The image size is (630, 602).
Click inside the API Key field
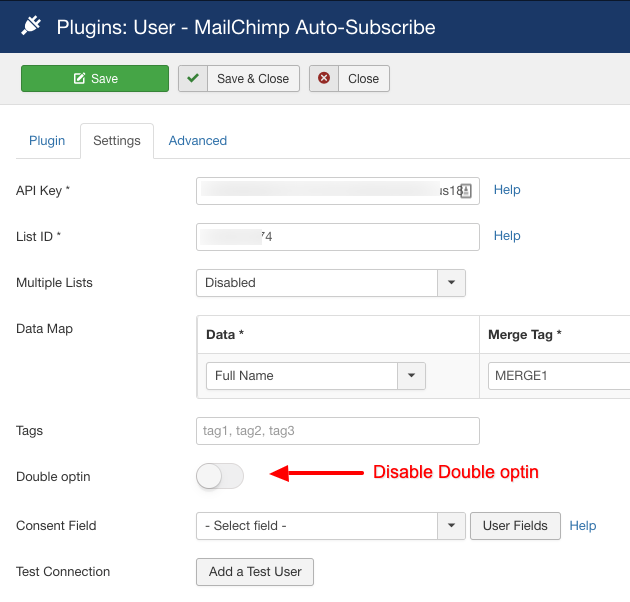pyautogui.click(x=338, y=191)
